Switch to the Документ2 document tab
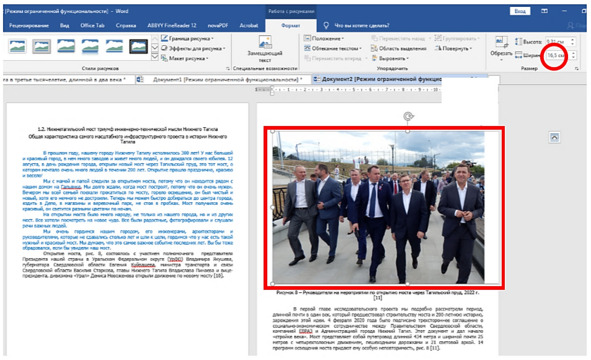 (x=381, y=80)
